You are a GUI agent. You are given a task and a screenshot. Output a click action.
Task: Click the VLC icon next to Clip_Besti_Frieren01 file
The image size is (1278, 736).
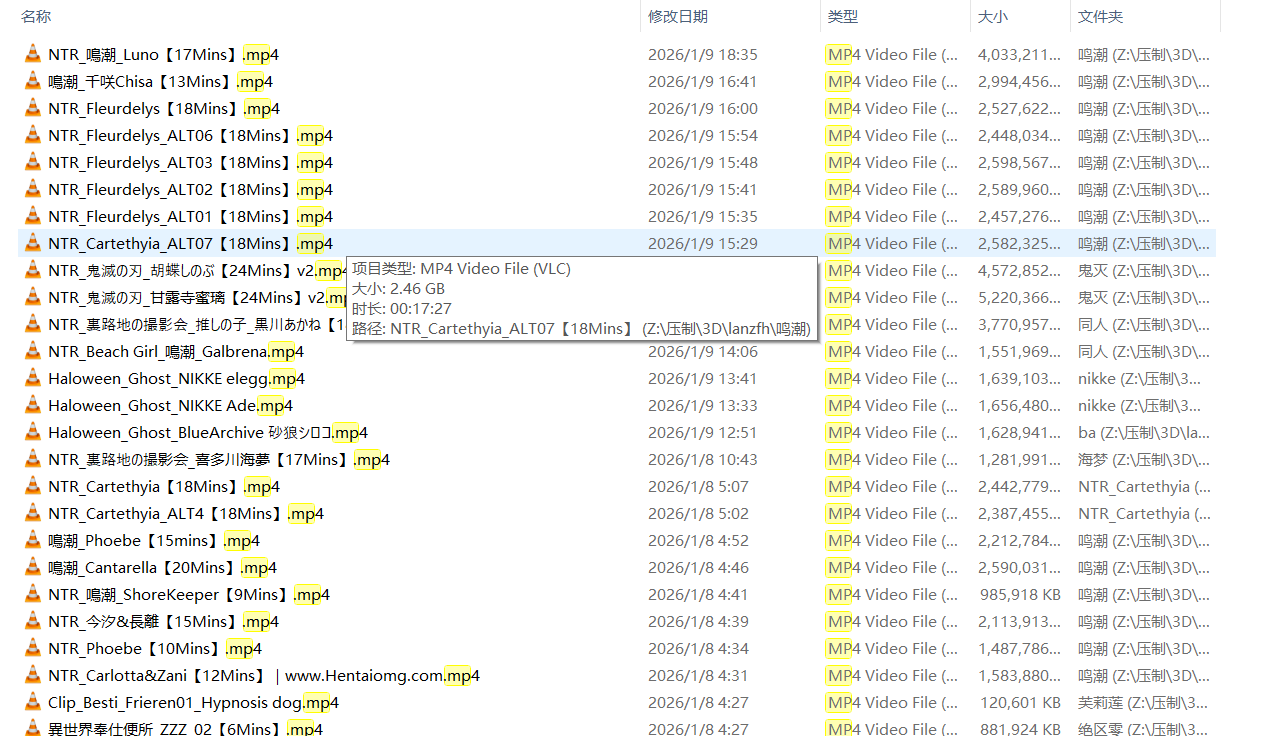click(x=32, y=702)
